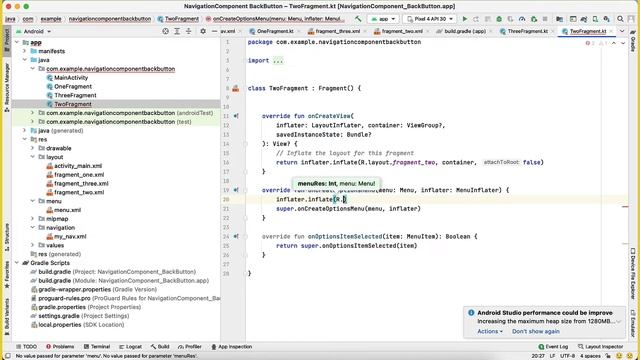Open the Actions dropdown in the notification
Screen dimensions: 640x360
tap(490, 331)
